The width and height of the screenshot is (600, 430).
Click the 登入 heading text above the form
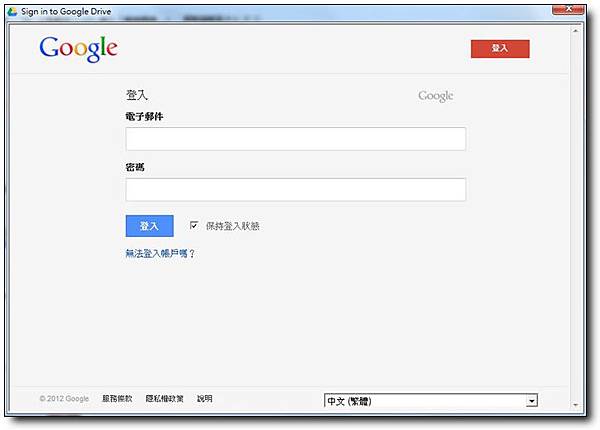[137, 95]
